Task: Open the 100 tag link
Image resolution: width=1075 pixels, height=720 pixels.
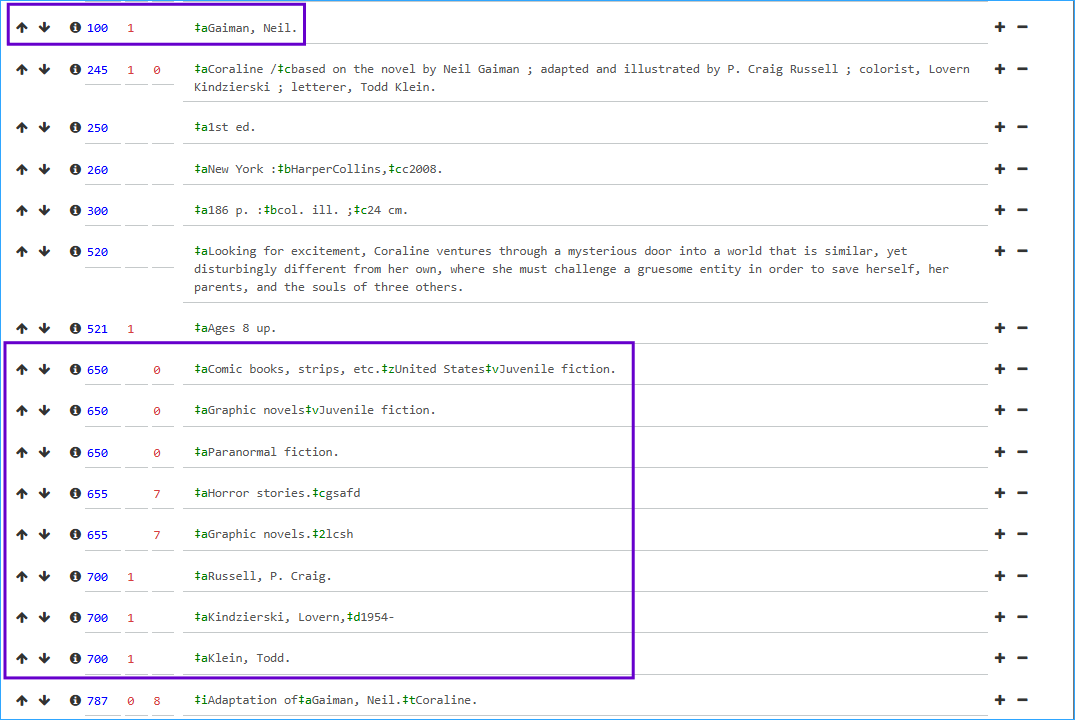Action: pos(97,28)
